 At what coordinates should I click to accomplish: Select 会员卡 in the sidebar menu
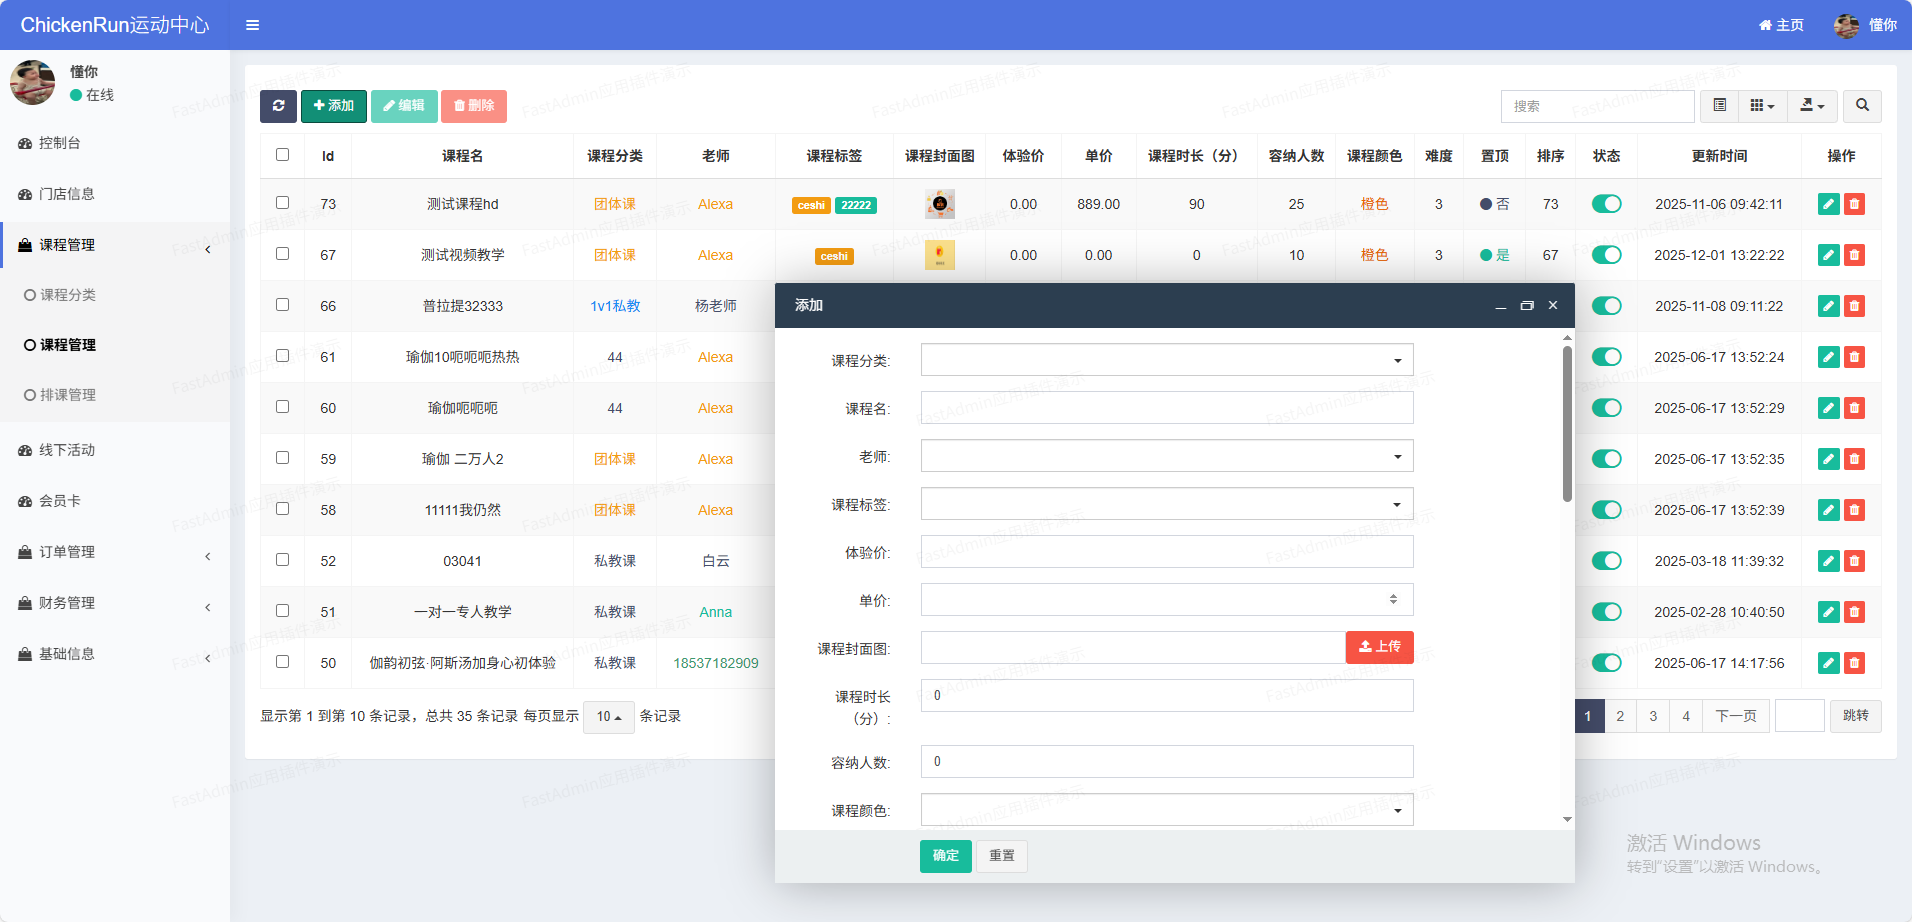pyautogui.click(x=60, y=501)
